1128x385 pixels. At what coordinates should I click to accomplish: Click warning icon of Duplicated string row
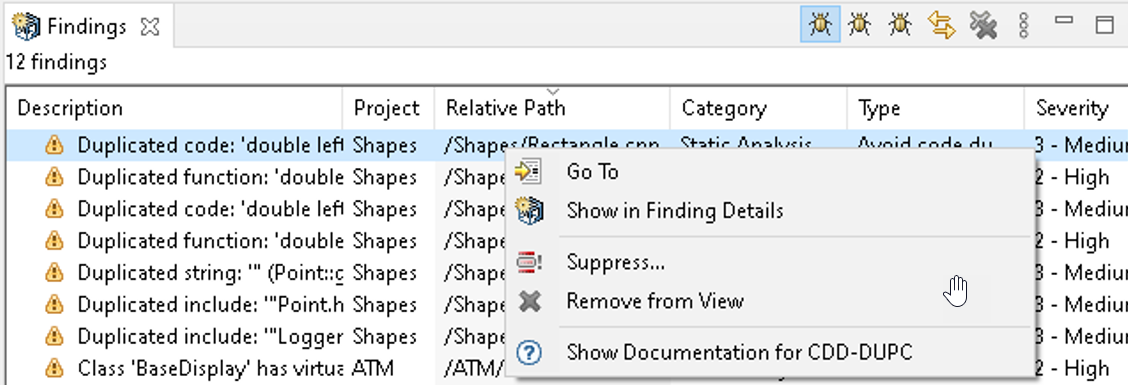54,273
